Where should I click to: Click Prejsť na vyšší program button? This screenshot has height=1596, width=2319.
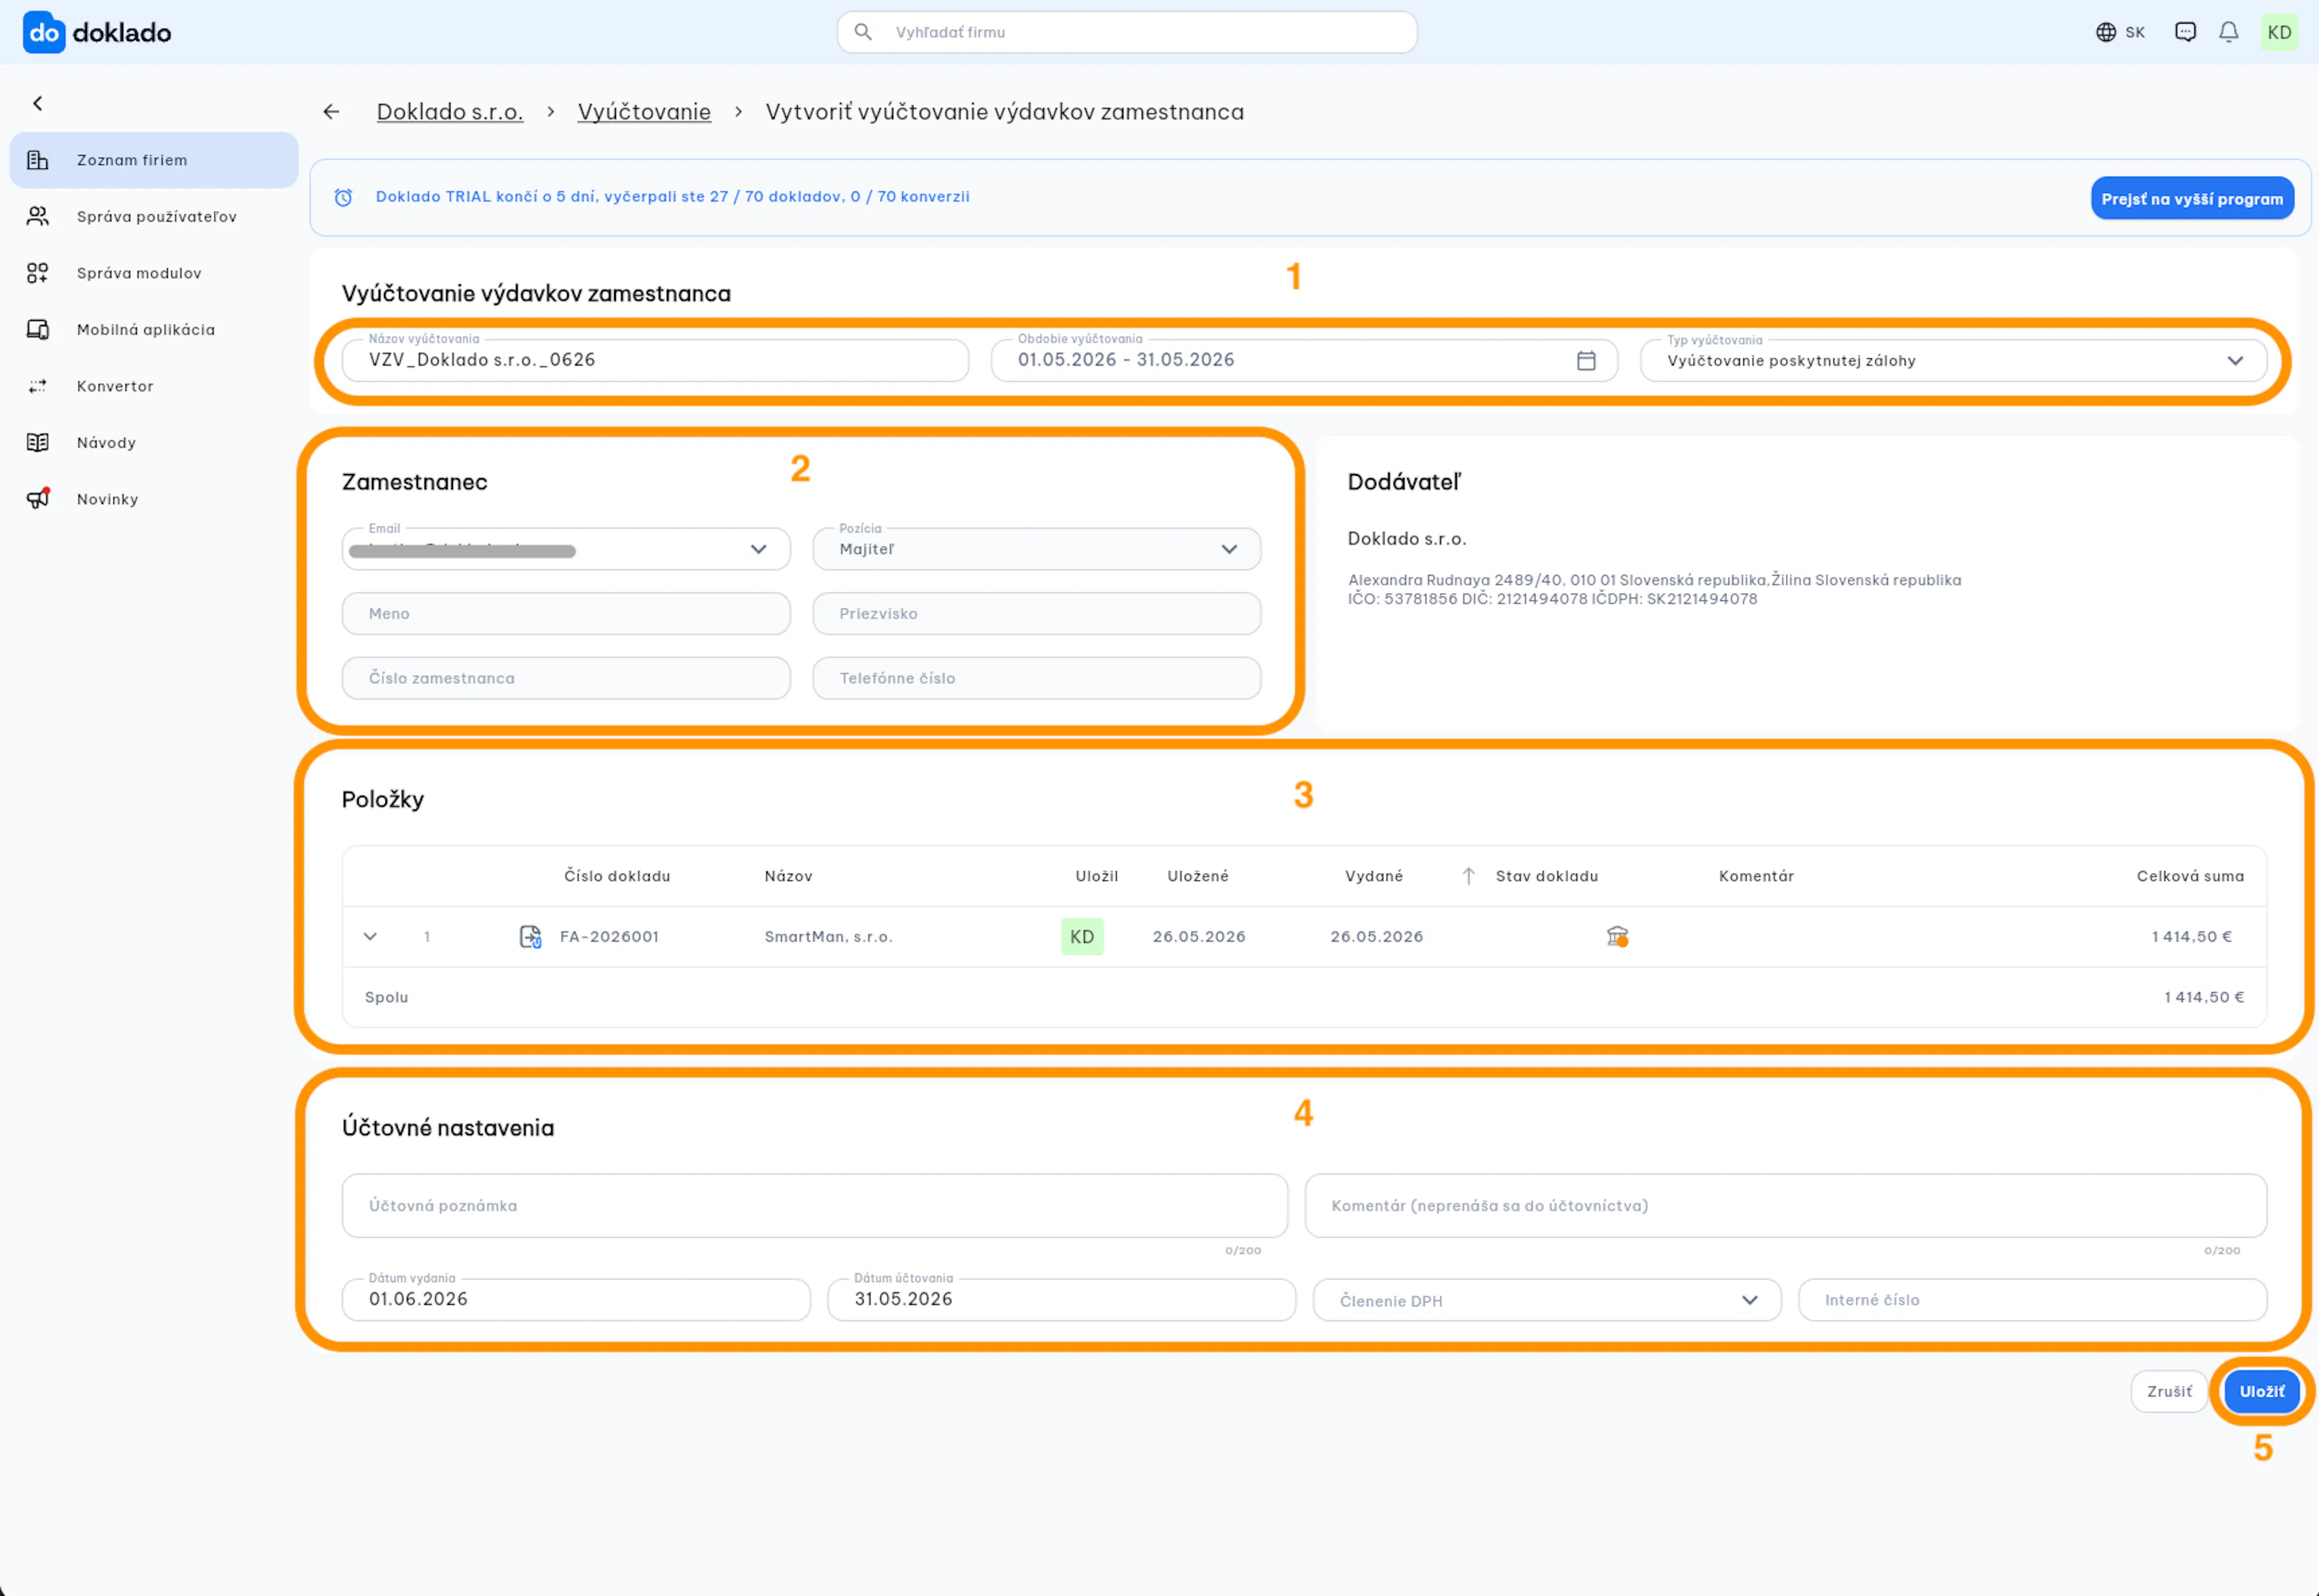click(x=2192, y=198)
